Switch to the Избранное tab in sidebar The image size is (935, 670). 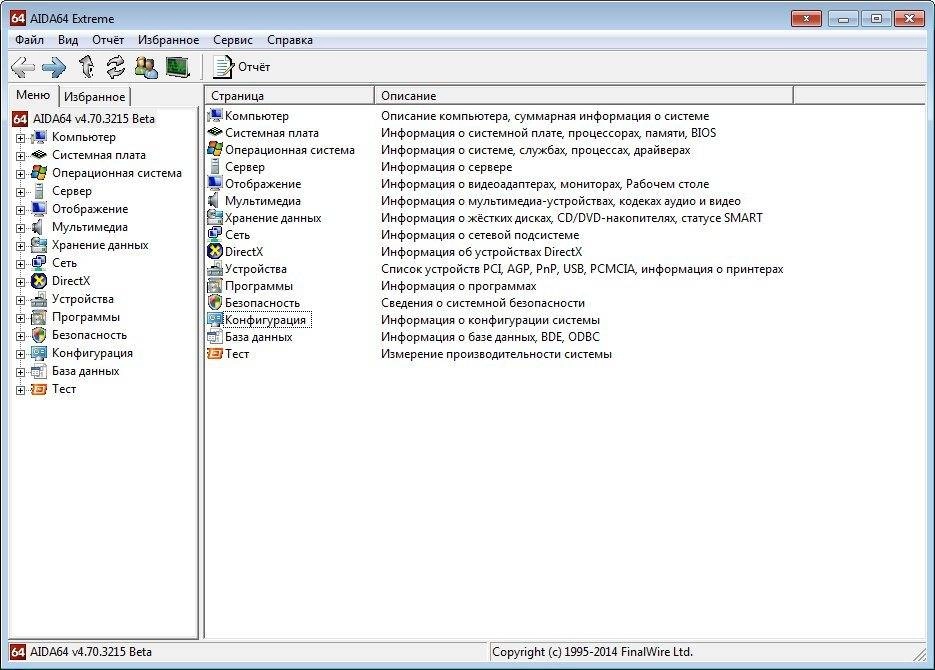[x=94, y=97]
